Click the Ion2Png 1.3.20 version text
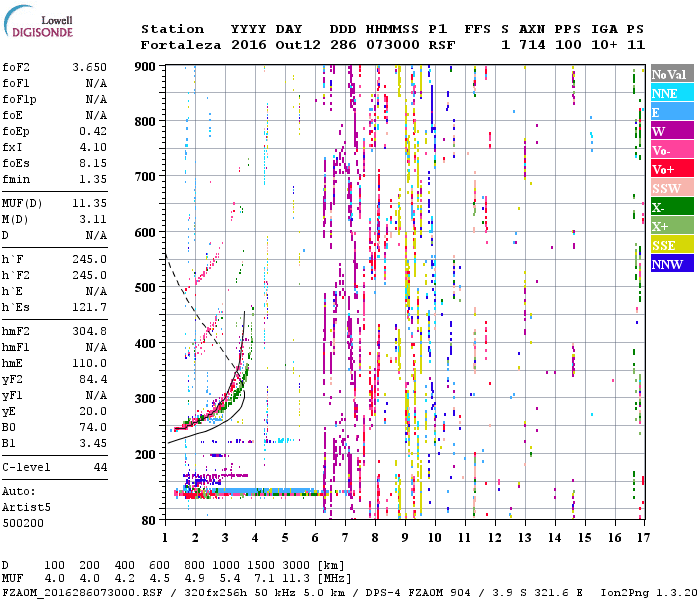Image resolution: width=700 pixels, height=600 pixels. tap(649, 592)
